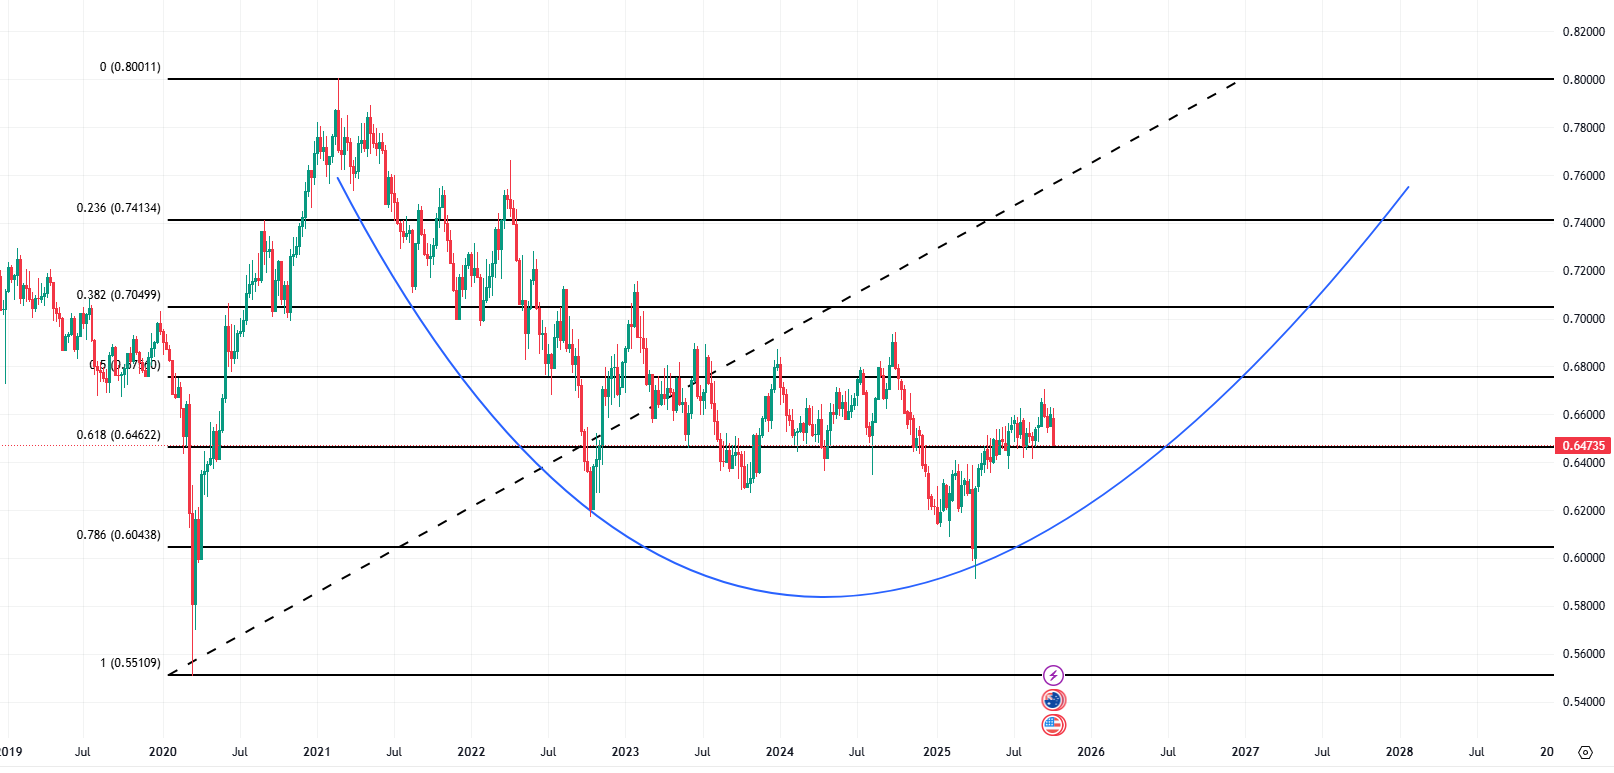Click the 0.618 (0.64622) Fibonacci label
Image resolution: width=1614 pixels, height=773 pixels.
(118, 436)
